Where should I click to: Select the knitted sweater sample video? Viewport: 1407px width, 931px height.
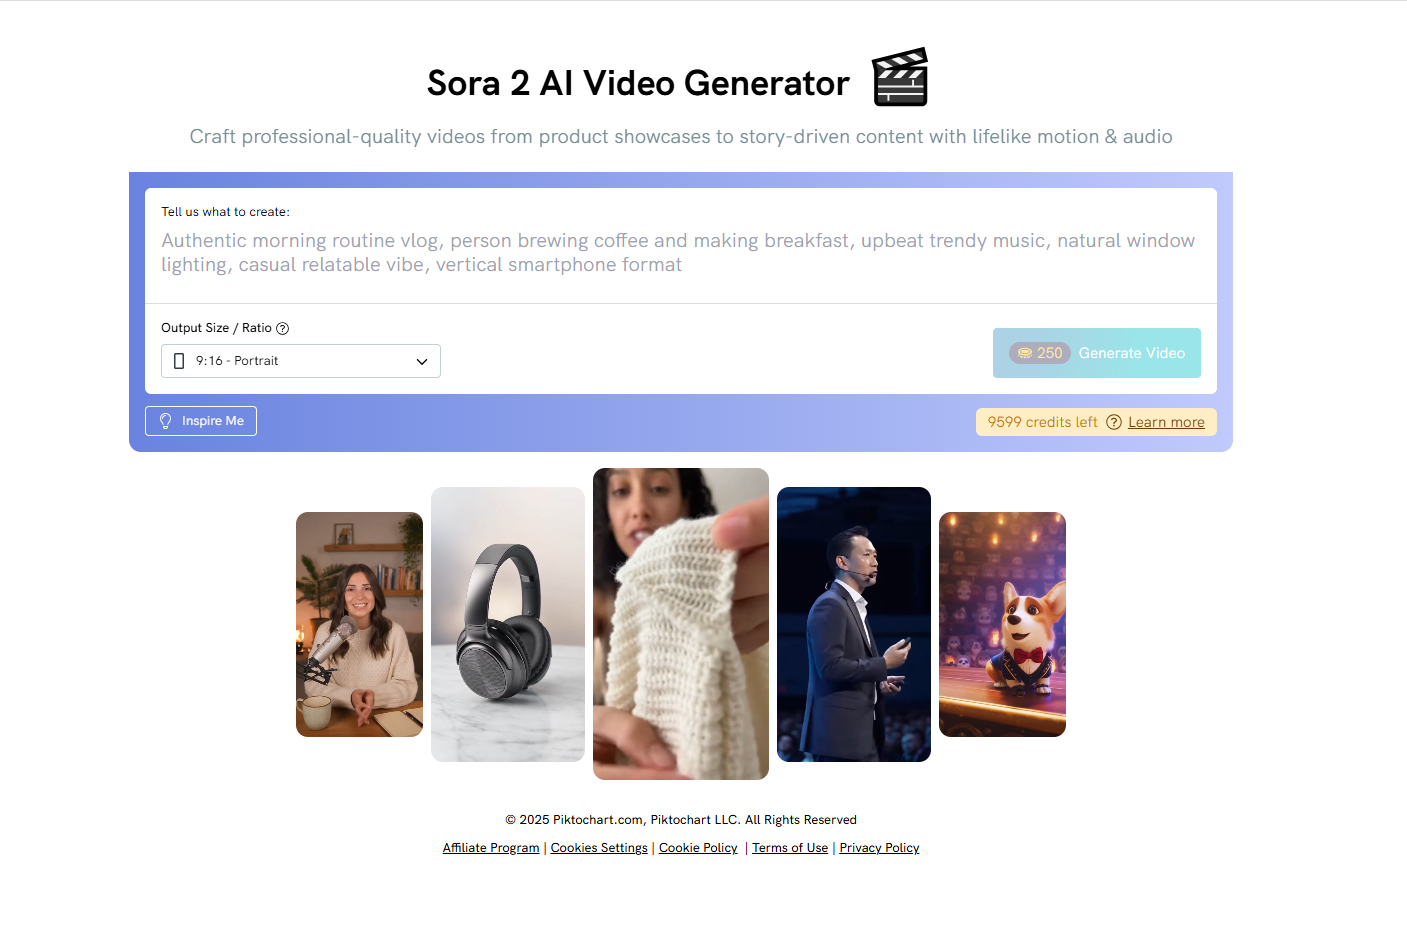tap(681, 624)
